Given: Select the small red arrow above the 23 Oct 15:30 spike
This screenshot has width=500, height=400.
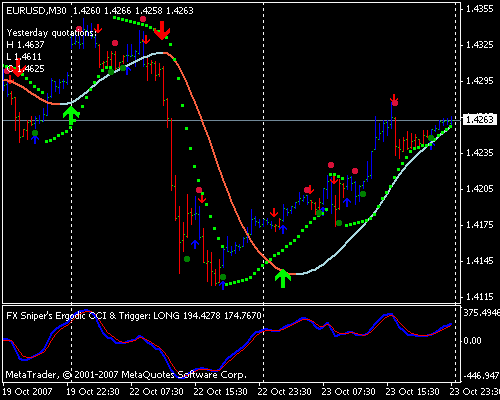Looking at the screenshot, I should point(394,98).
